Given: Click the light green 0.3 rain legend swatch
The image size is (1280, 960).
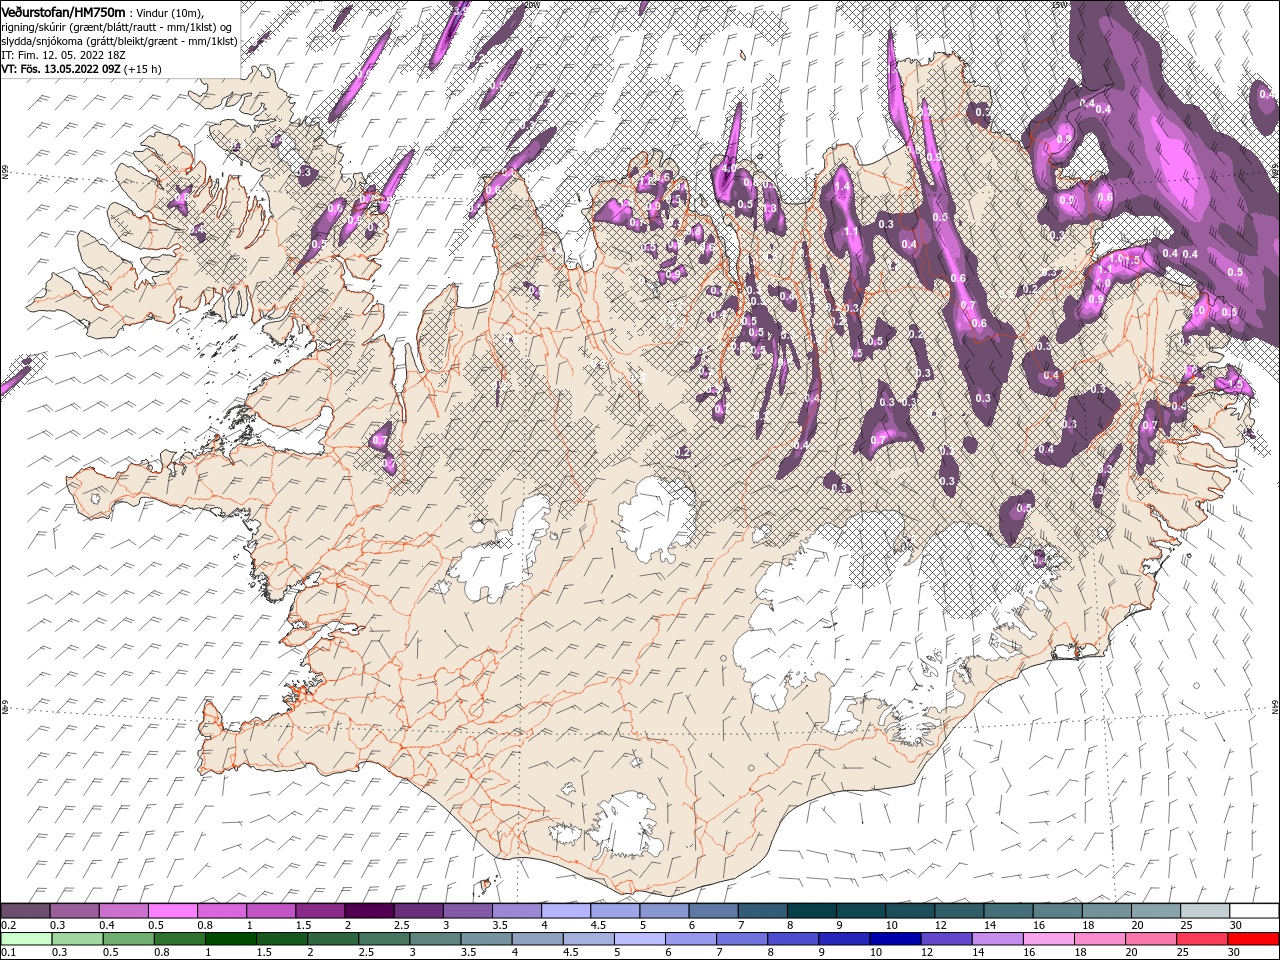Looking at the screenshot, I should click(78, 938).
